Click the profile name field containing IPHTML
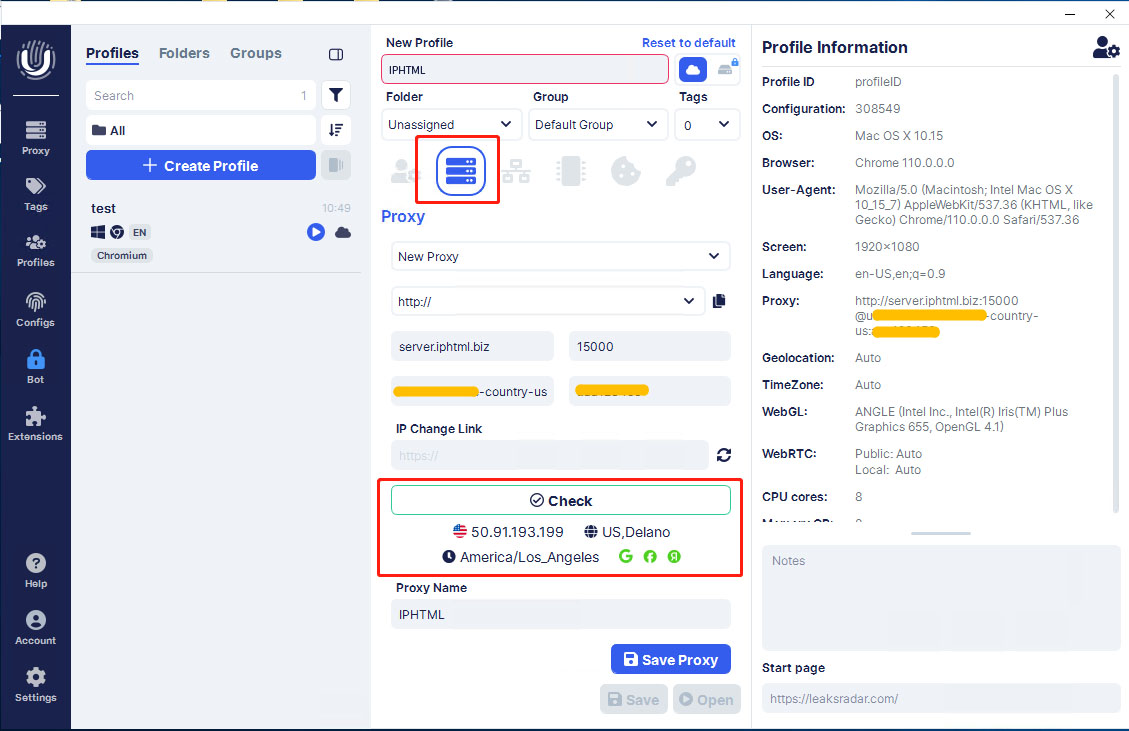1129x731 pixels. point(525,70)
